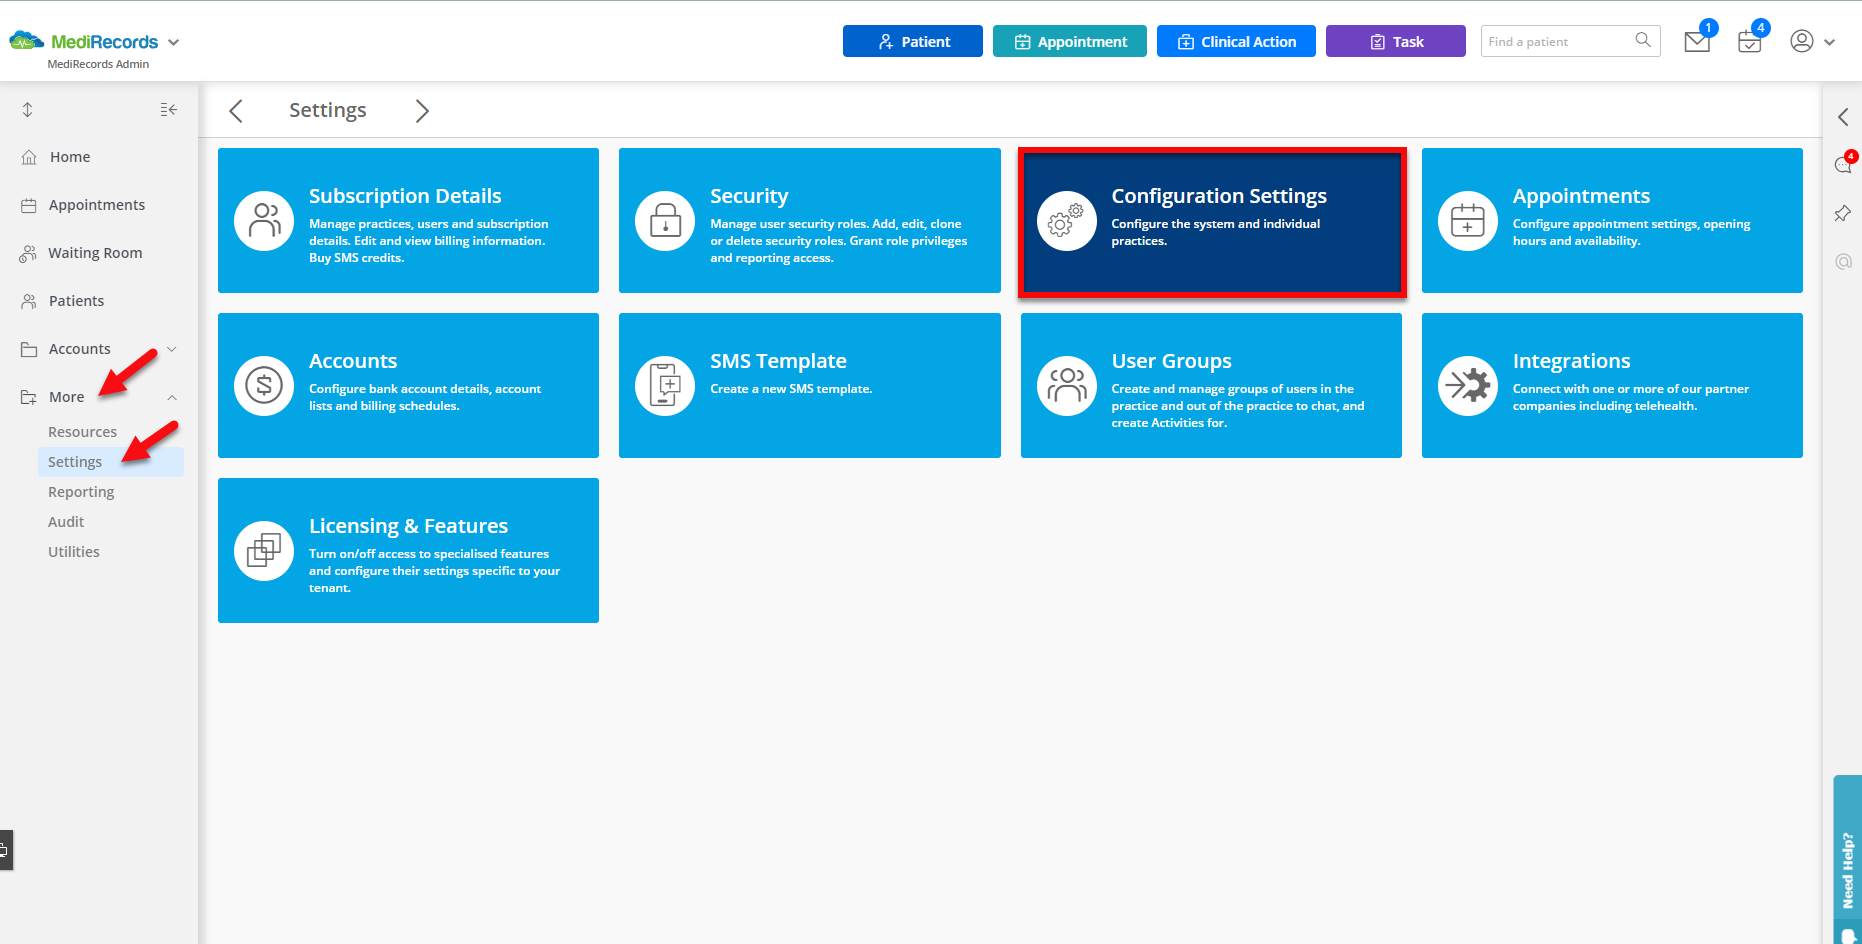
Task: Select Reporting under the More menu
Action: pyautogui.click(x=81, y=491)
